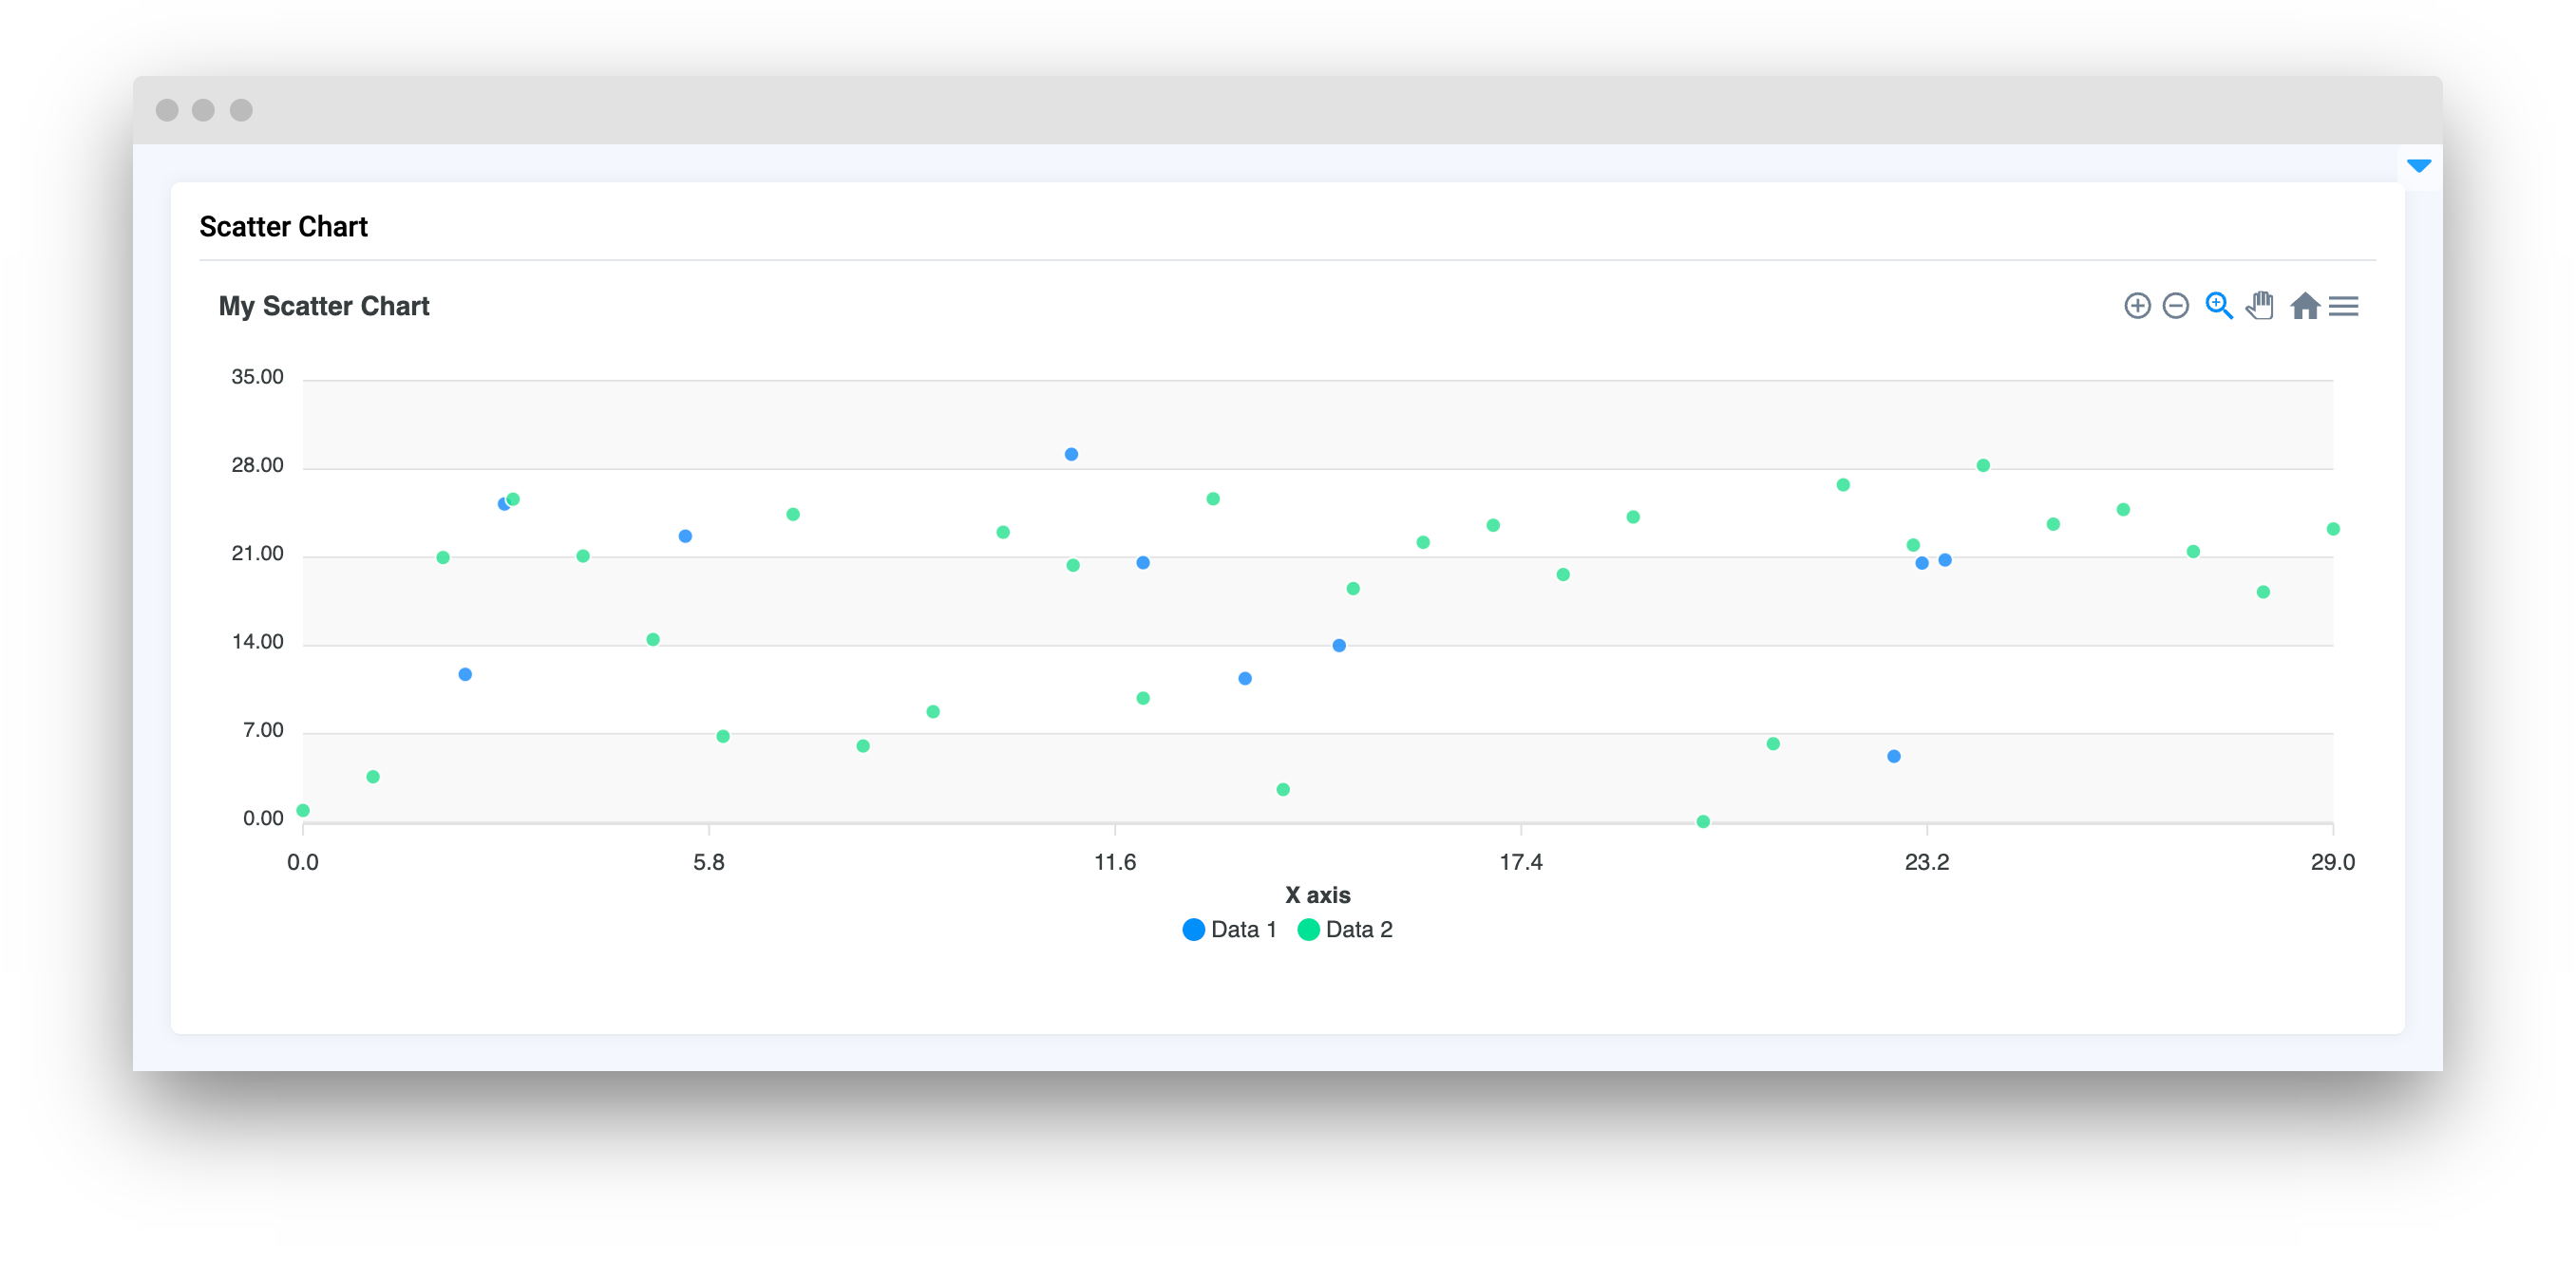Click the blue Data 1 legend marker
This screenshot has height=1261, width=2576.
point(1193,930)
